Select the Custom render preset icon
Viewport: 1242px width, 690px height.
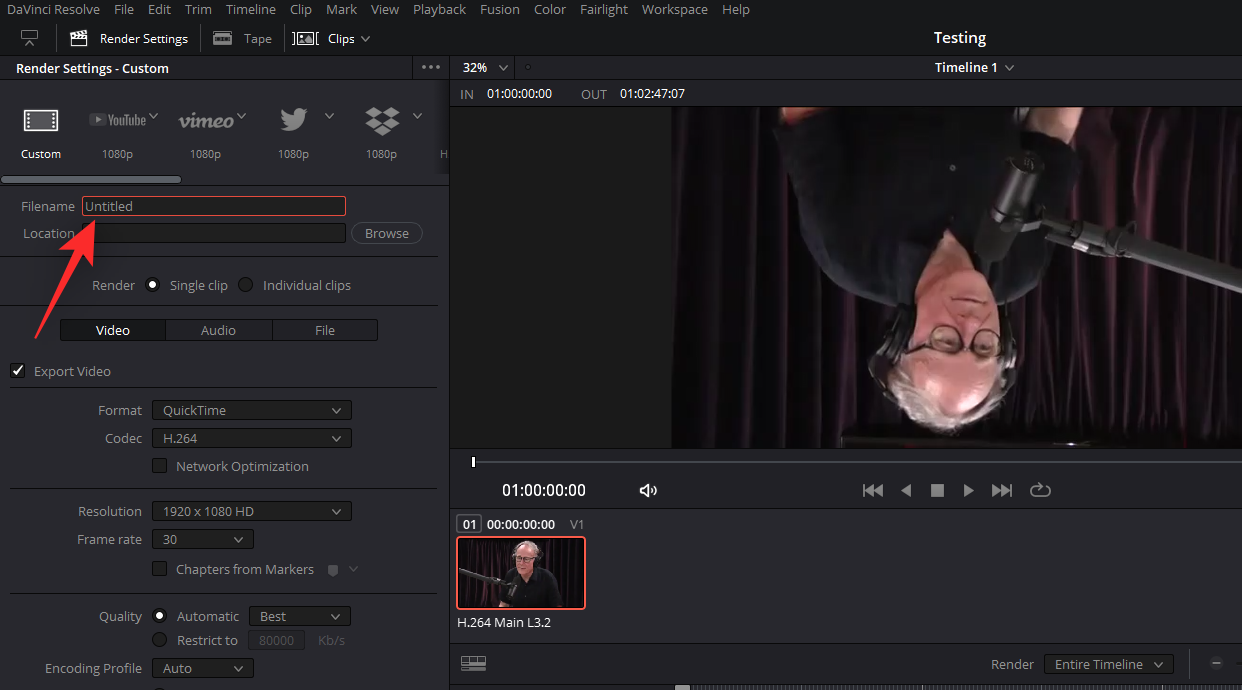point(41,121)
